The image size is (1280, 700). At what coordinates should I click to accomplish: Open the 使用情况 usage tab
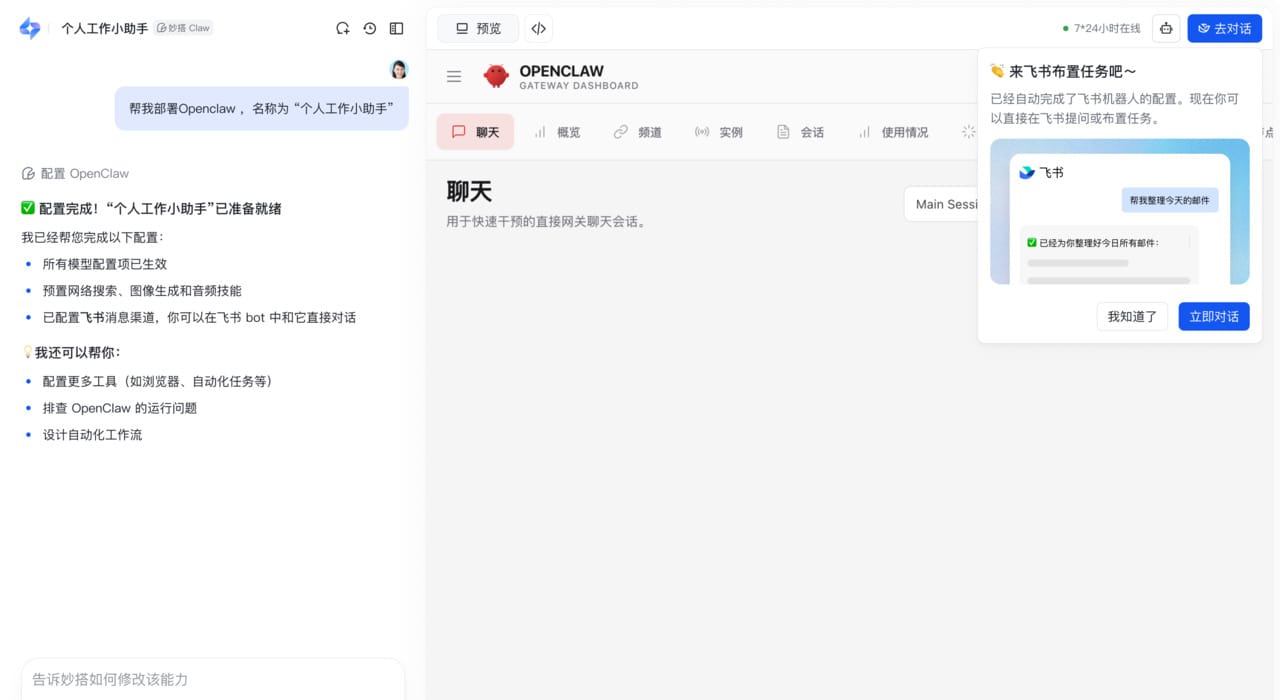[x=891, y=131]
